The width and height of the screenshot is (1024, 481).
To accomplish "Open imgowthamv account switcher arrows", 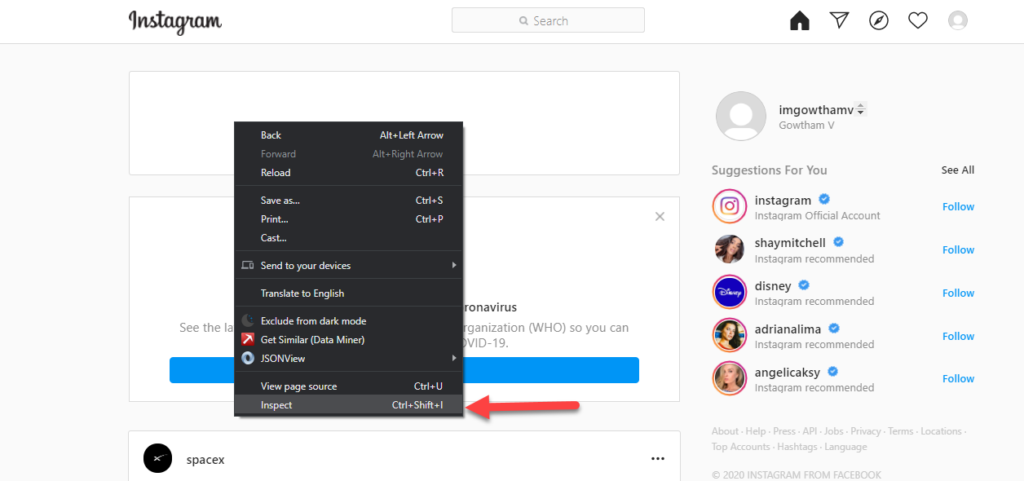I will click(x=861, y=110).
